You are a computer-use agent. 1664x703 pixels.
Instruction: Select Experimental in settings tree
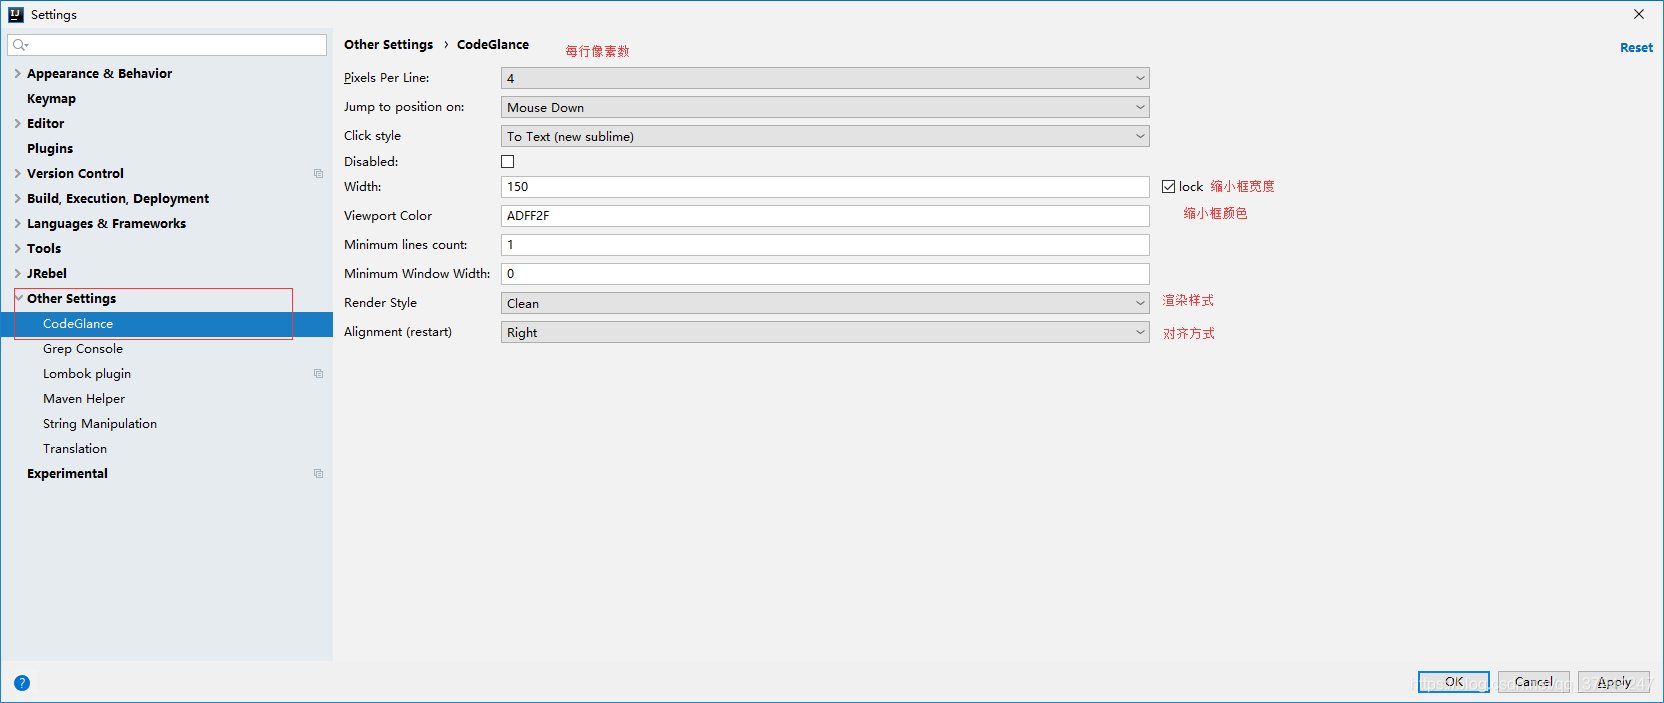coord(67,474)
